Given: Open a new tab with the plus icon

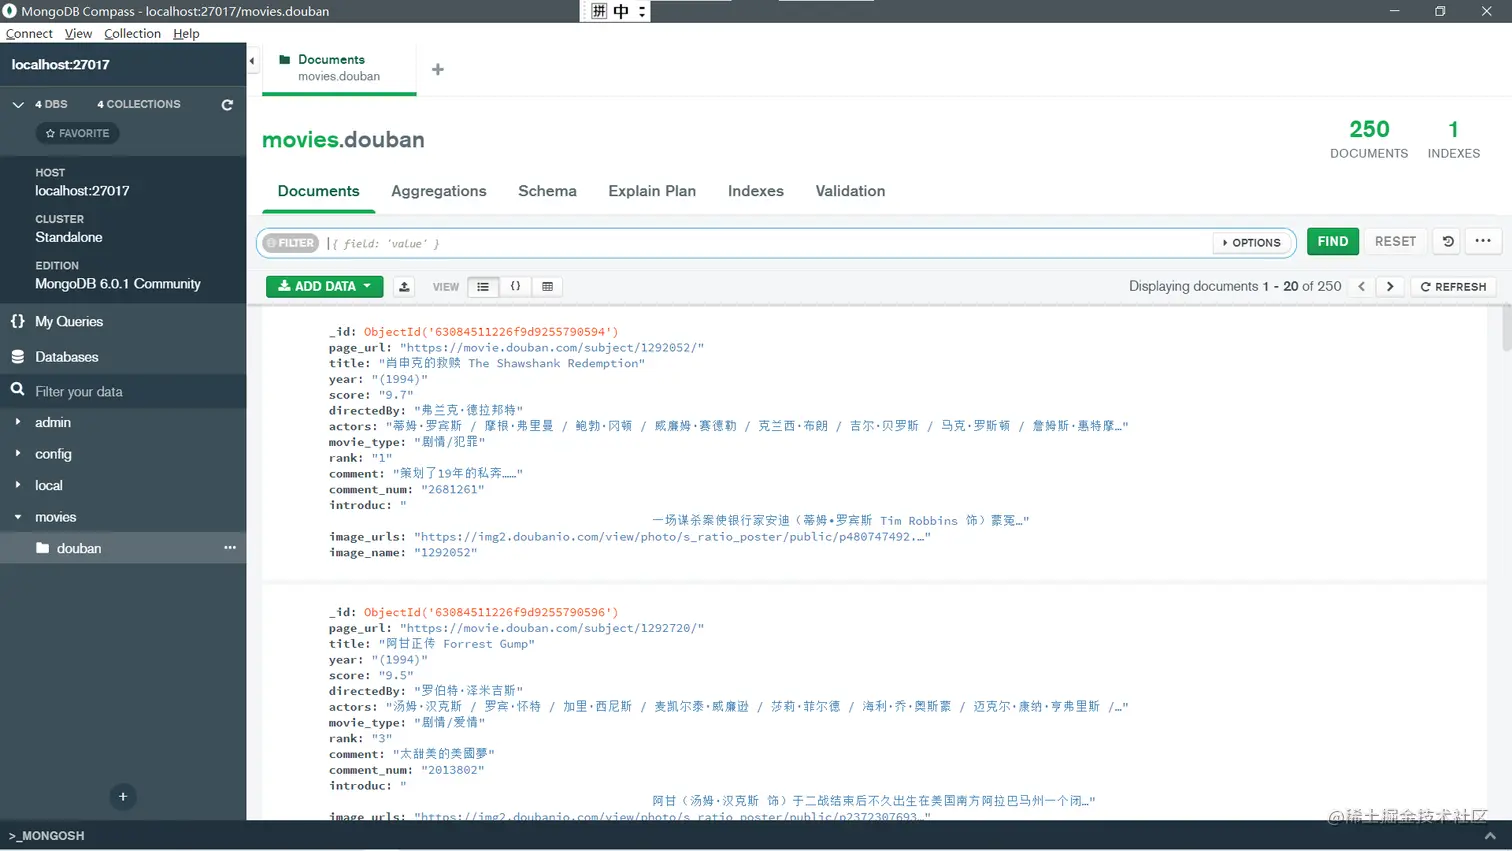Looking at the screenshot, I should 437,69.
